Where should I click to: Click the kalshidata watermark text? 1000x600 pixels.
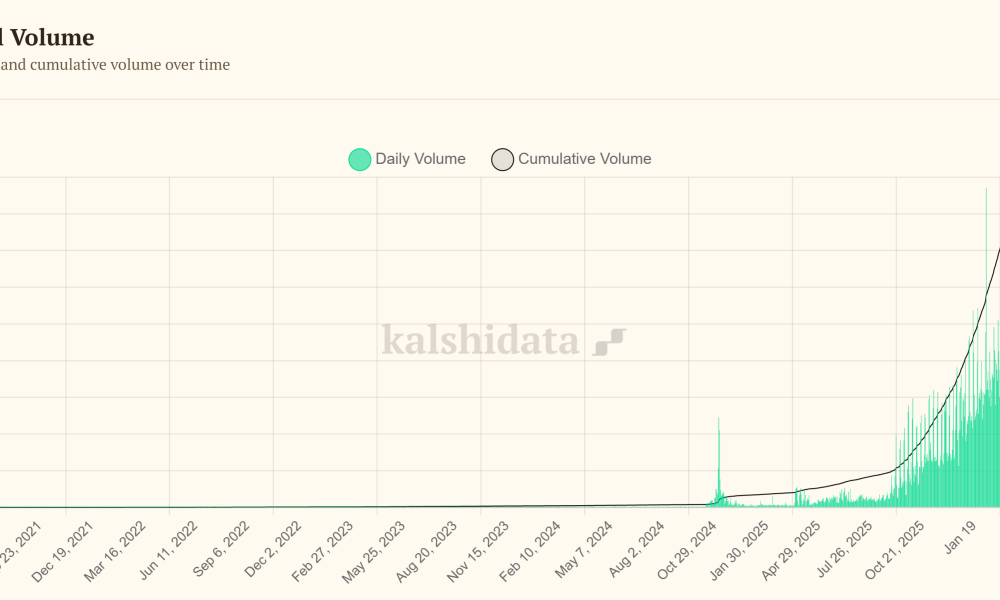[480, 341]
